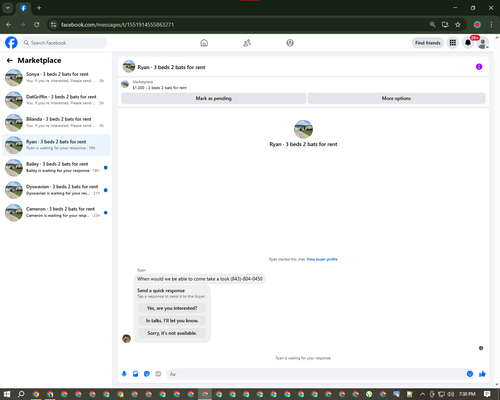The height and width of the screenshot is (400, 500).
Task: Select the Ryan conversation in the list
Action: click(x=56, y=145)
